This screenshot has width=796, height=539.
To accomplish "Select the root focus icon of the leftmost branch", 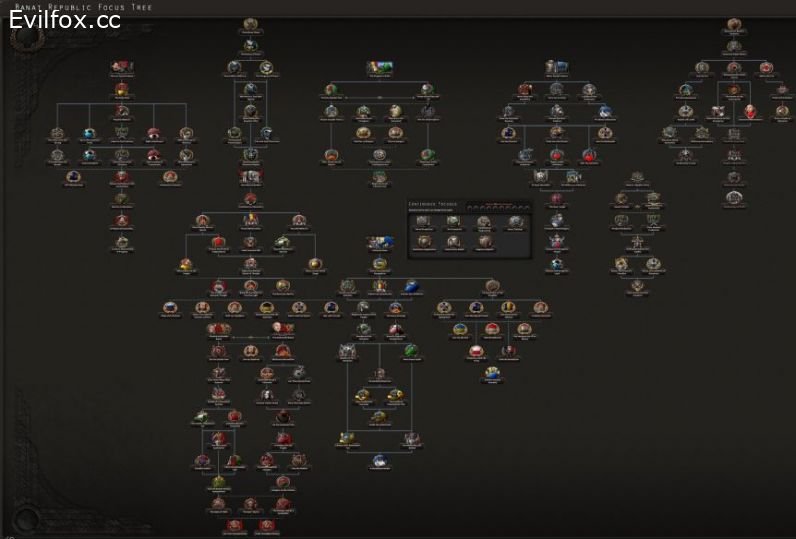I will pyautogui.click(x=122, y=68).
